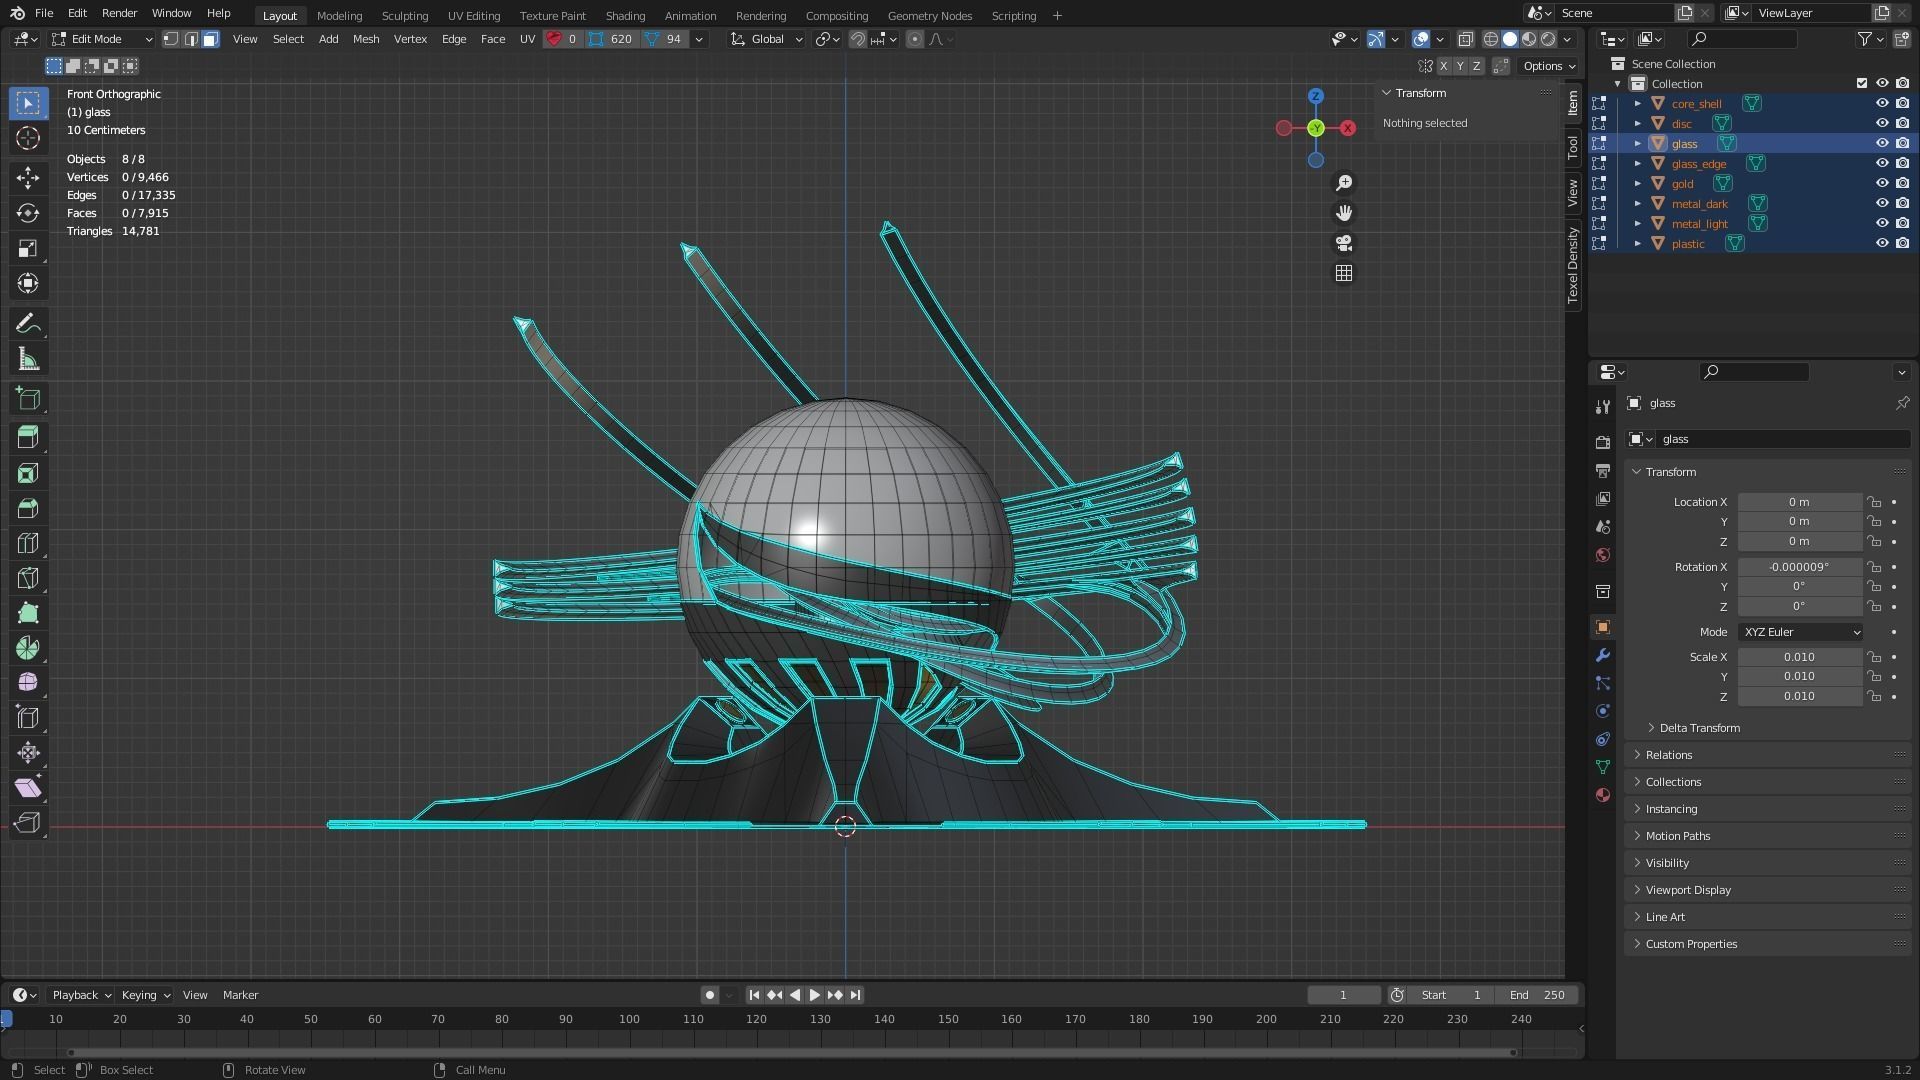Switch to the Modeling workspace tab
This screenshot has width=1920, height=1080.
tap(339, 16)
